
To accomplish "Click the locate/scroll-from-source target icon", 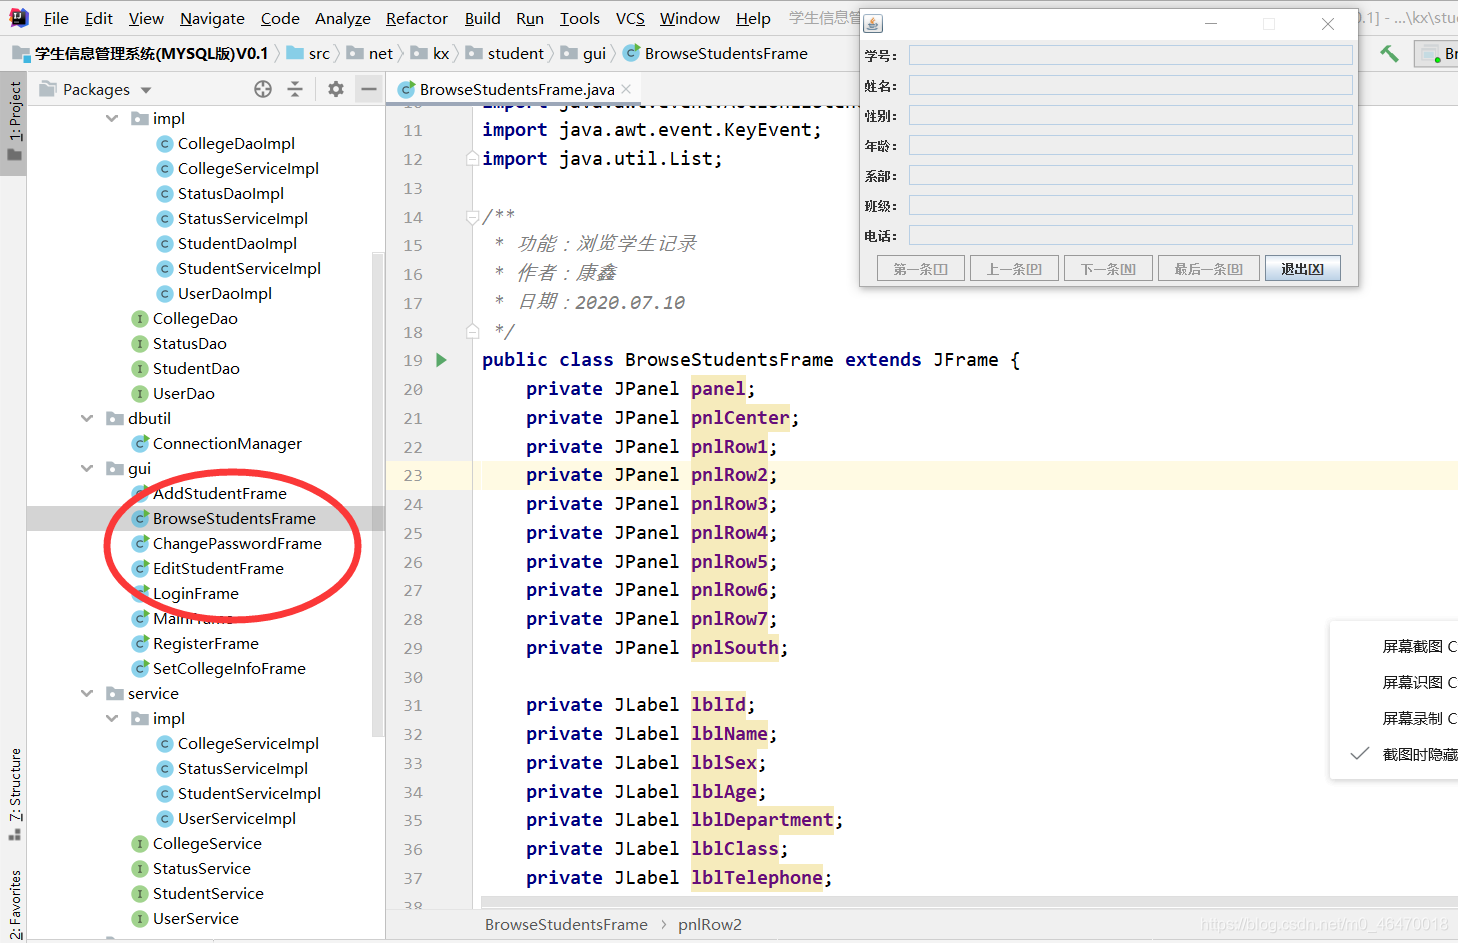I will point(263,89).
